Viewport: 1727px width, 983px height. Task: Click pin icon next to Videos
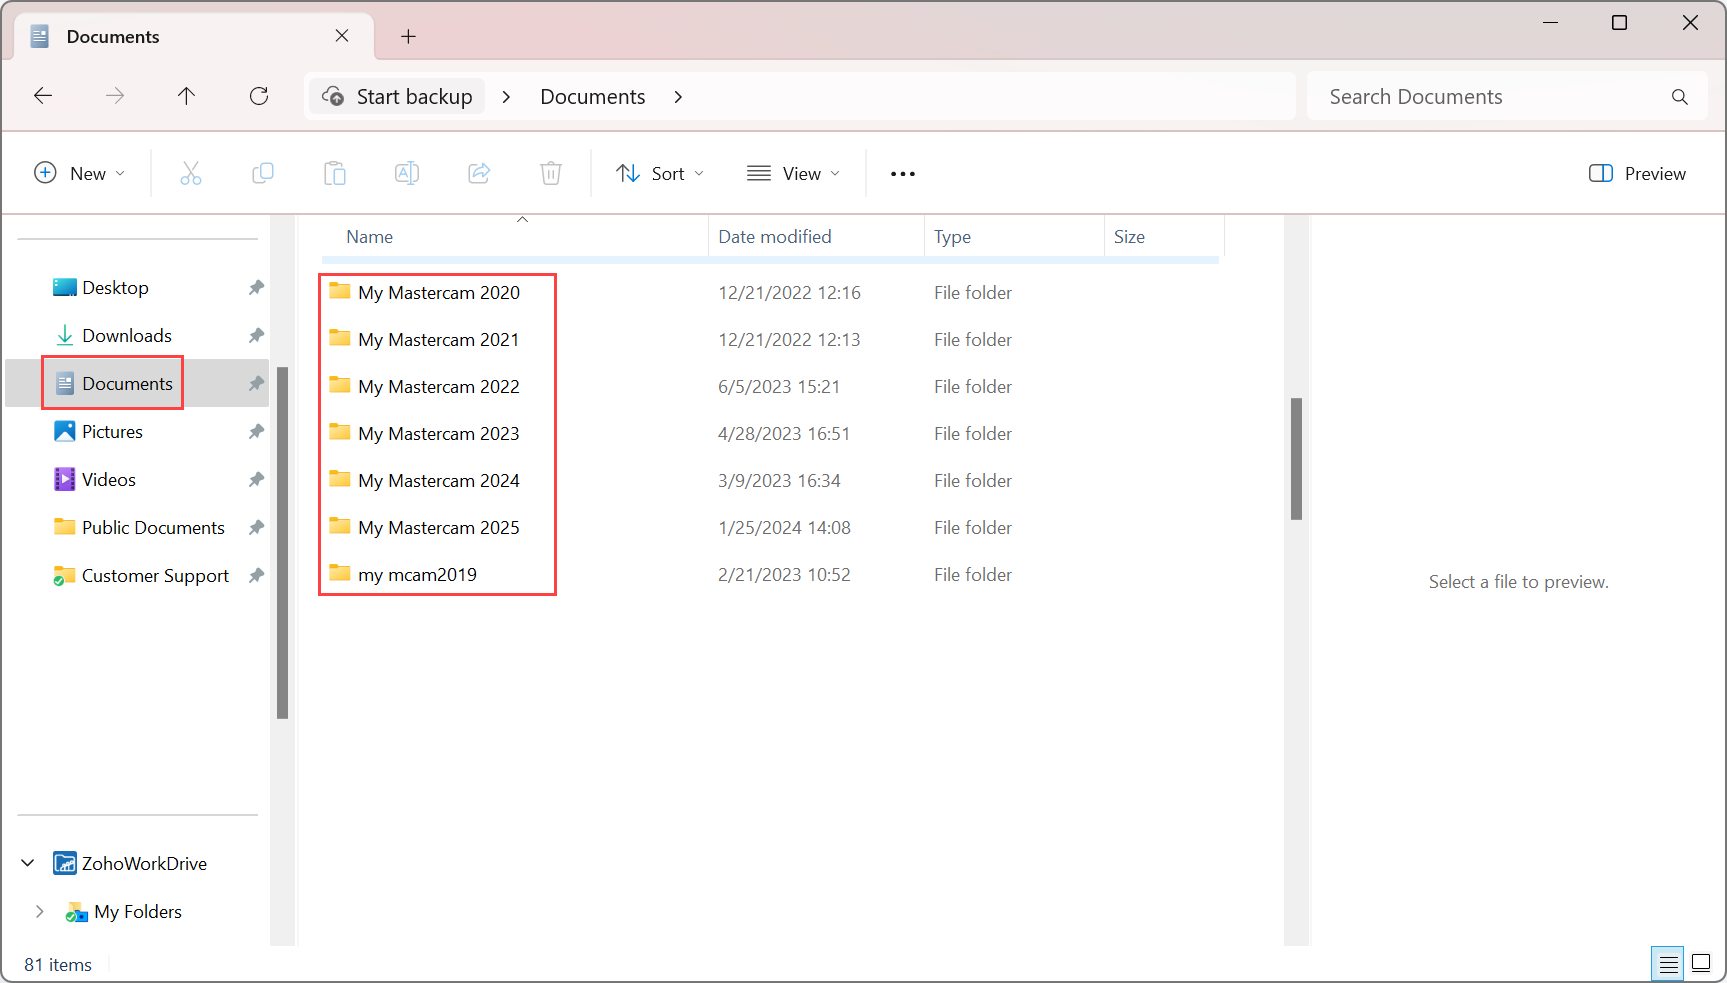(x=256, y=480)
